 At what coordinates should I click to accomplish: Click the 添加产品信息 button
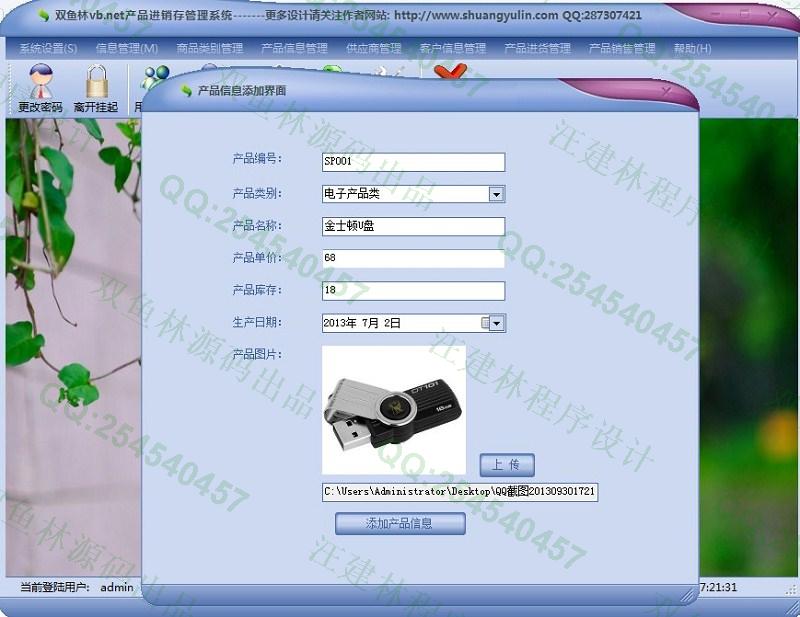click(400, 524)
